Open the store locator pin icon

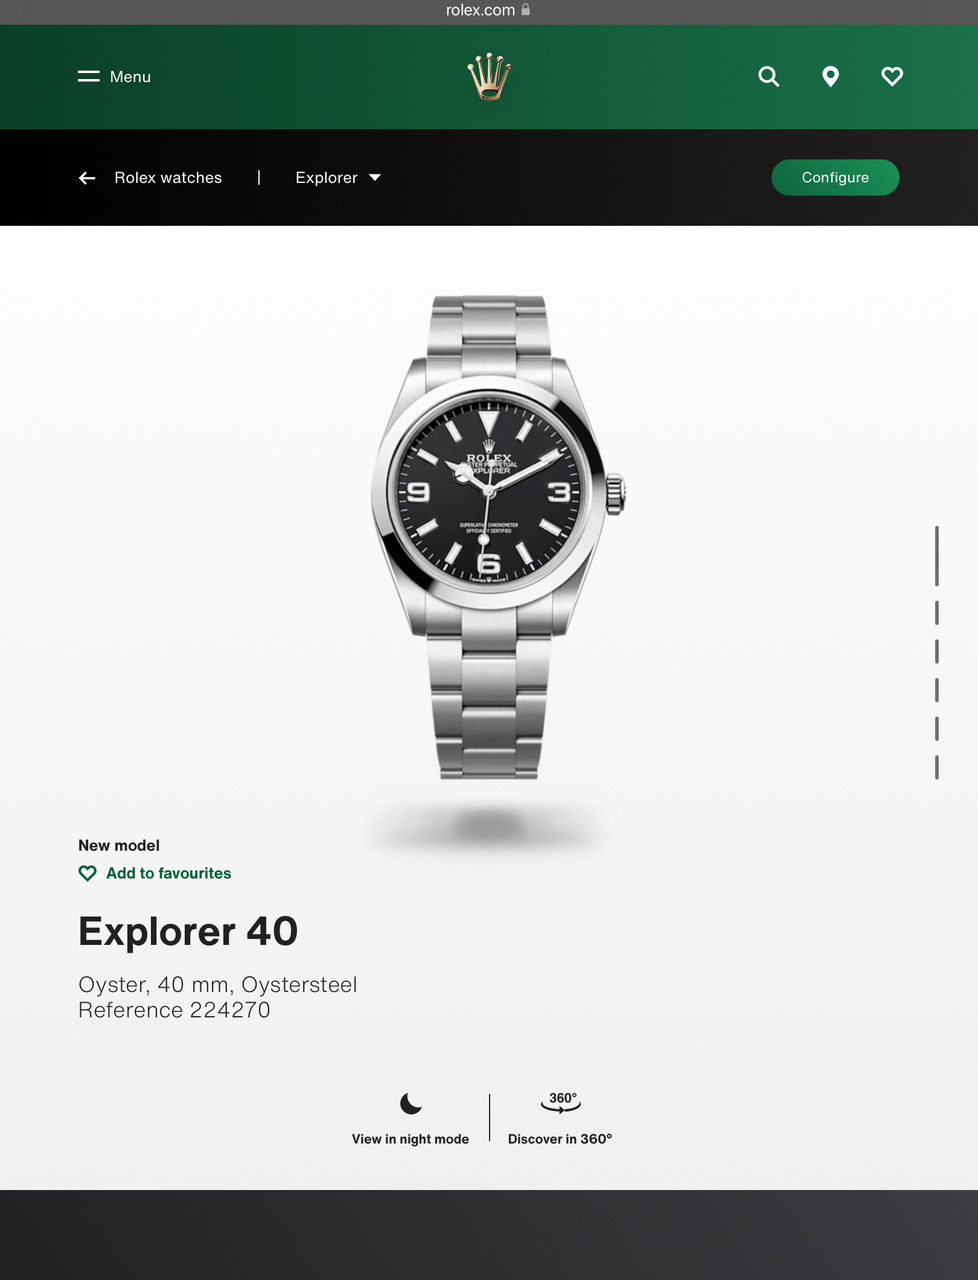[x=830, y=77]
